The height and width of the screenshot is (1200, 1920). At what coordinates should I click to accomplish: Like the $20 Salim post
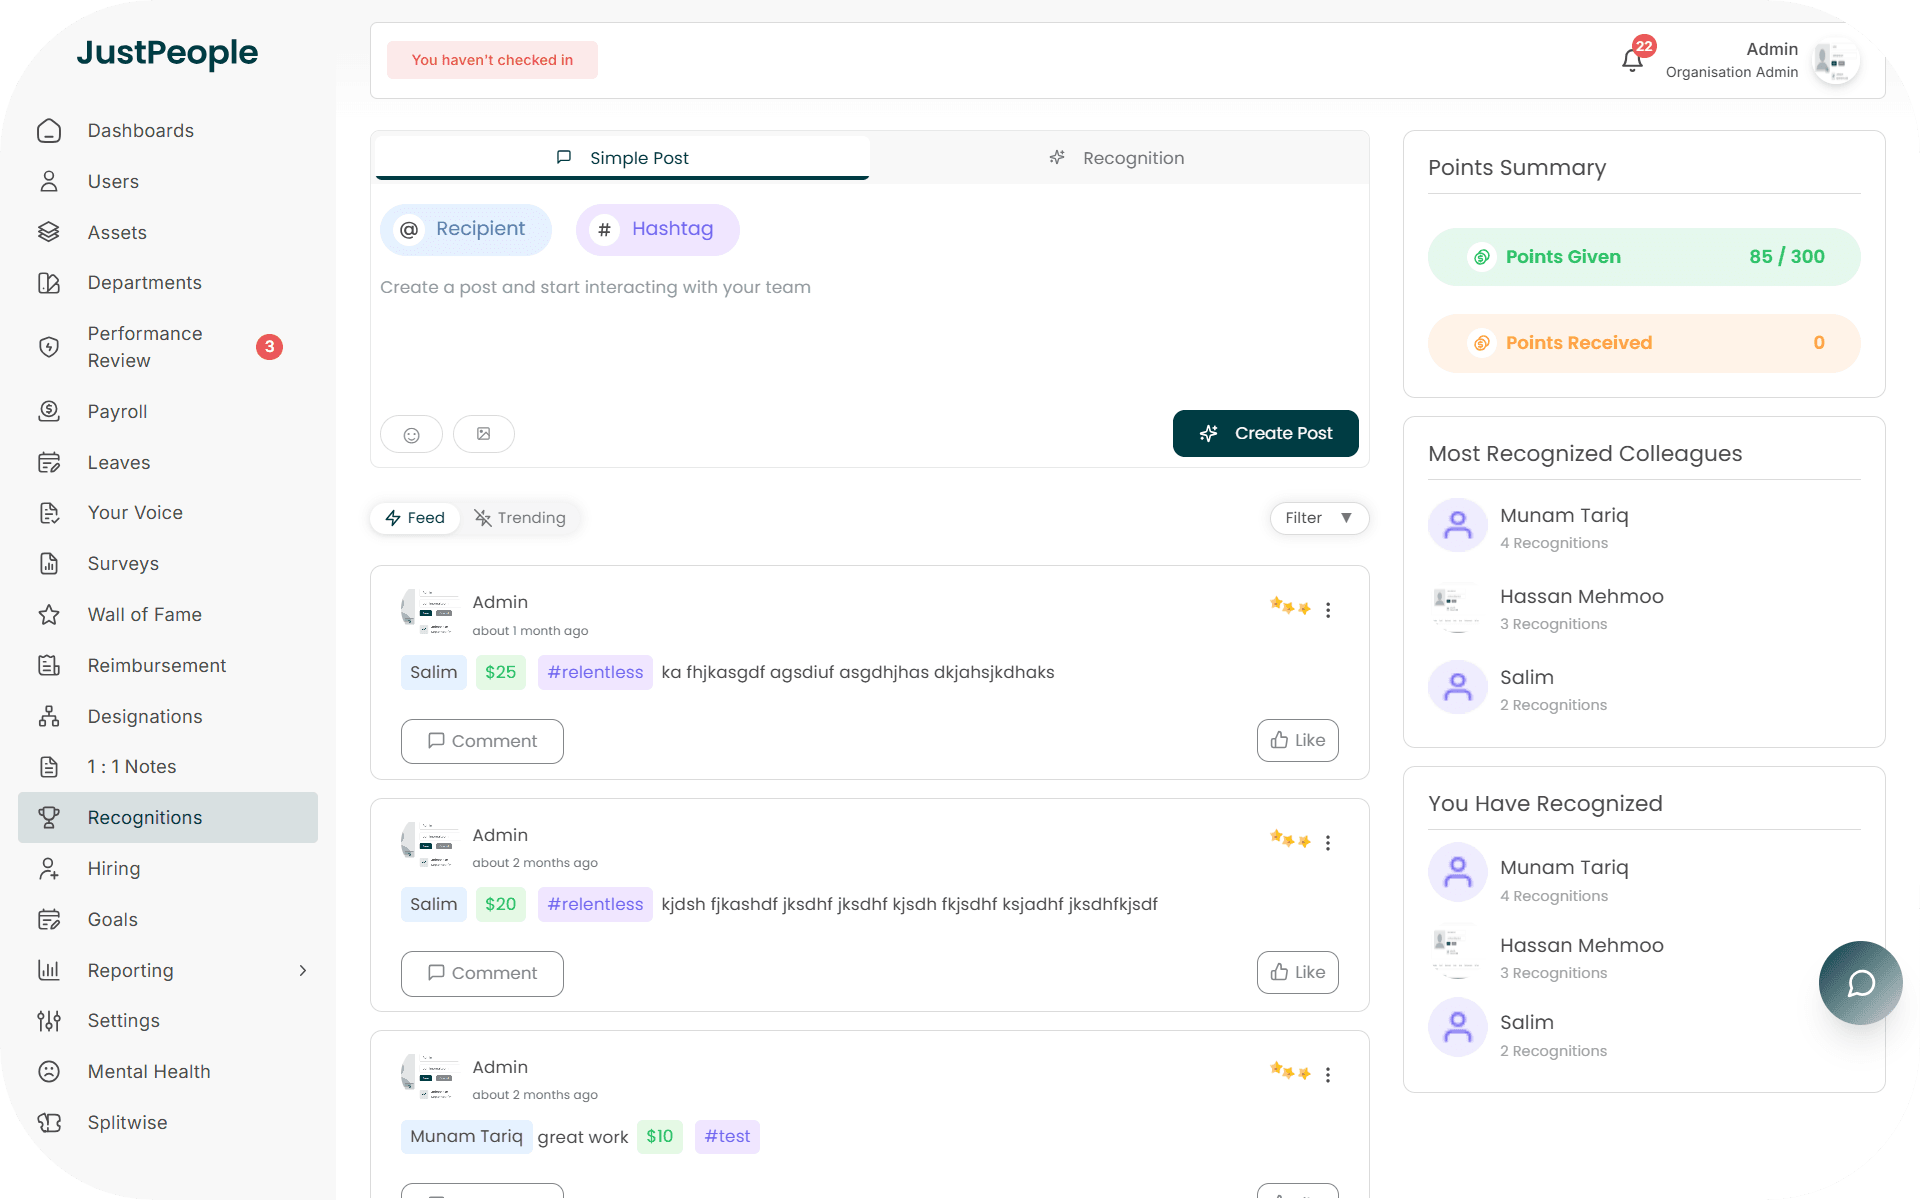(x=1297, y=972)
